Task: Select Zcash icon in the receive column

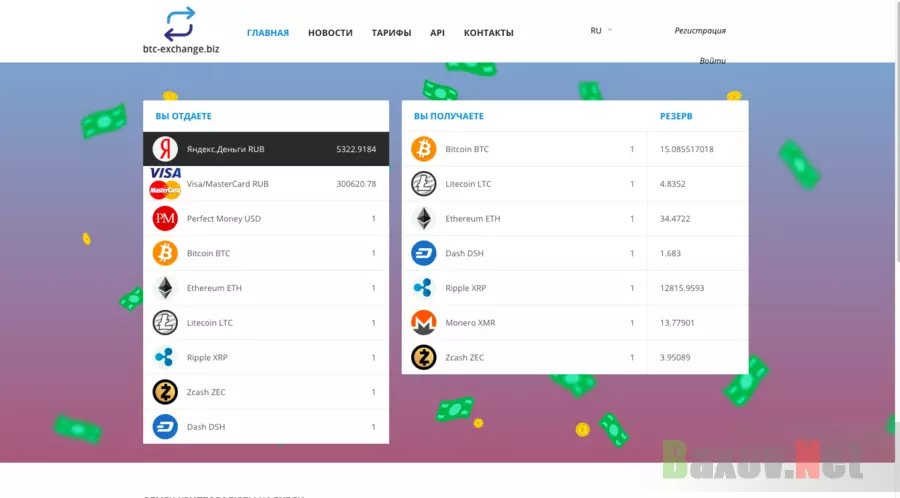Action: tap(424, 357)
